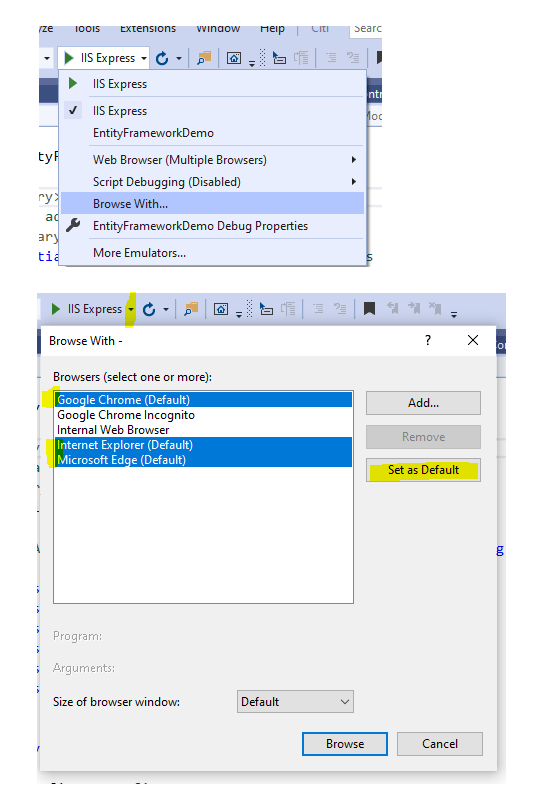Toggle the checked IIS Express menu entry
This screenshot has width=546, height=808.
click(212, 111)
